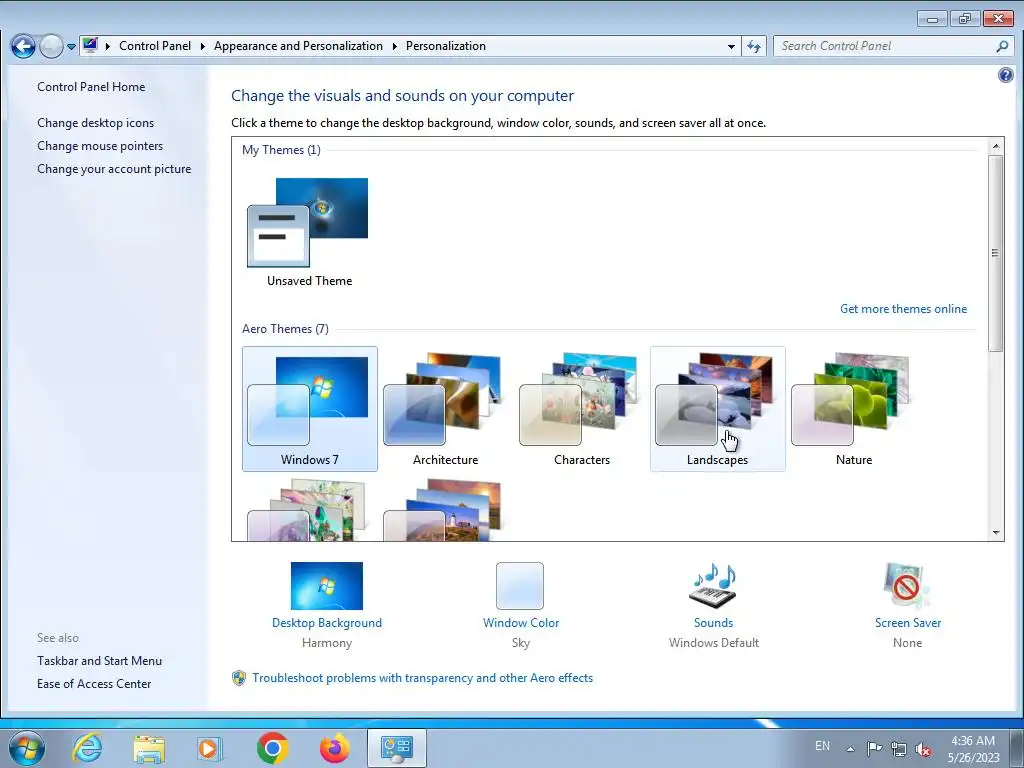Click the address bar refresh button
1024x768 pixels.
754,46
